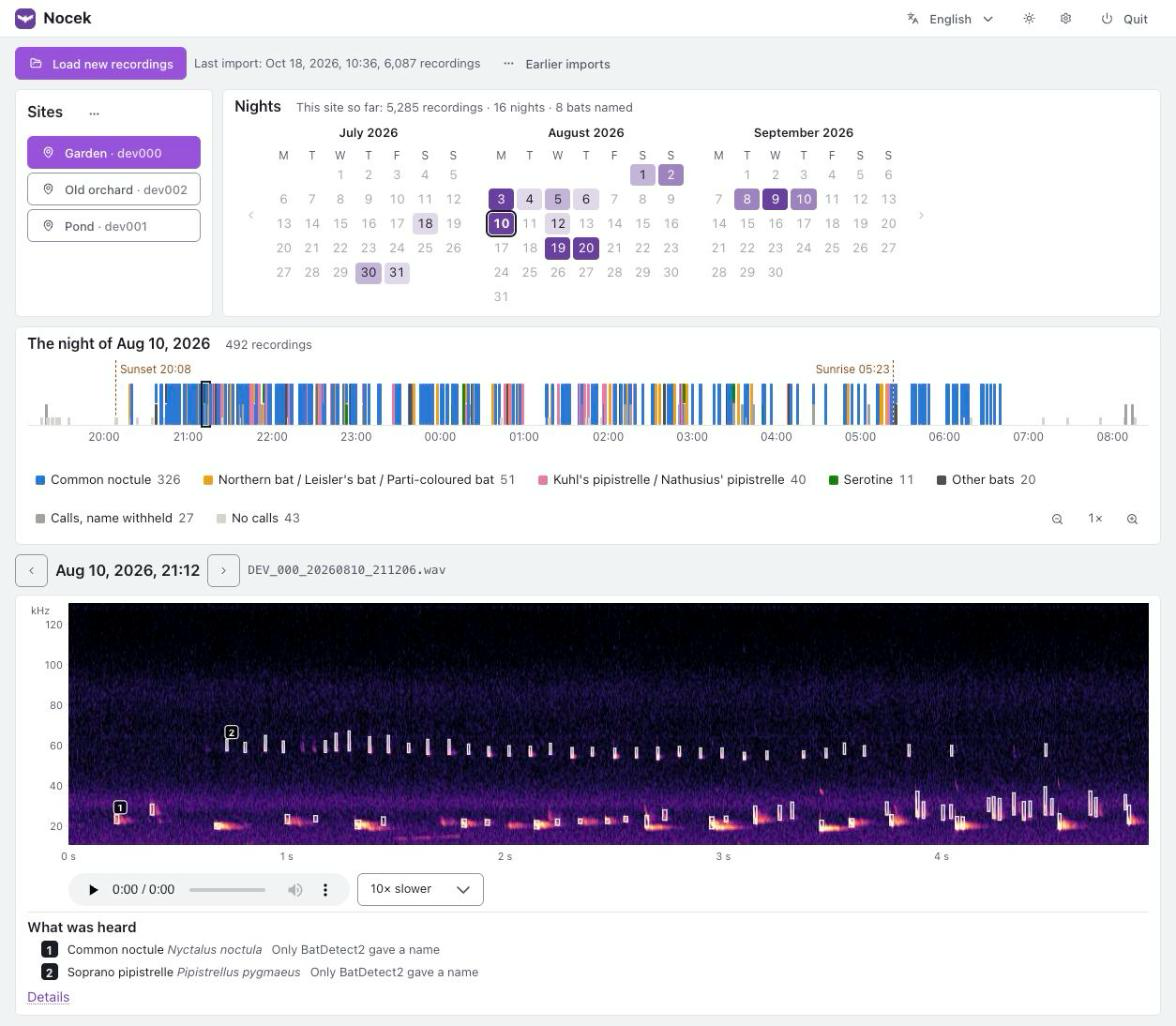
Task: Select the Garden · dev000 site
Action: (114, 152)
